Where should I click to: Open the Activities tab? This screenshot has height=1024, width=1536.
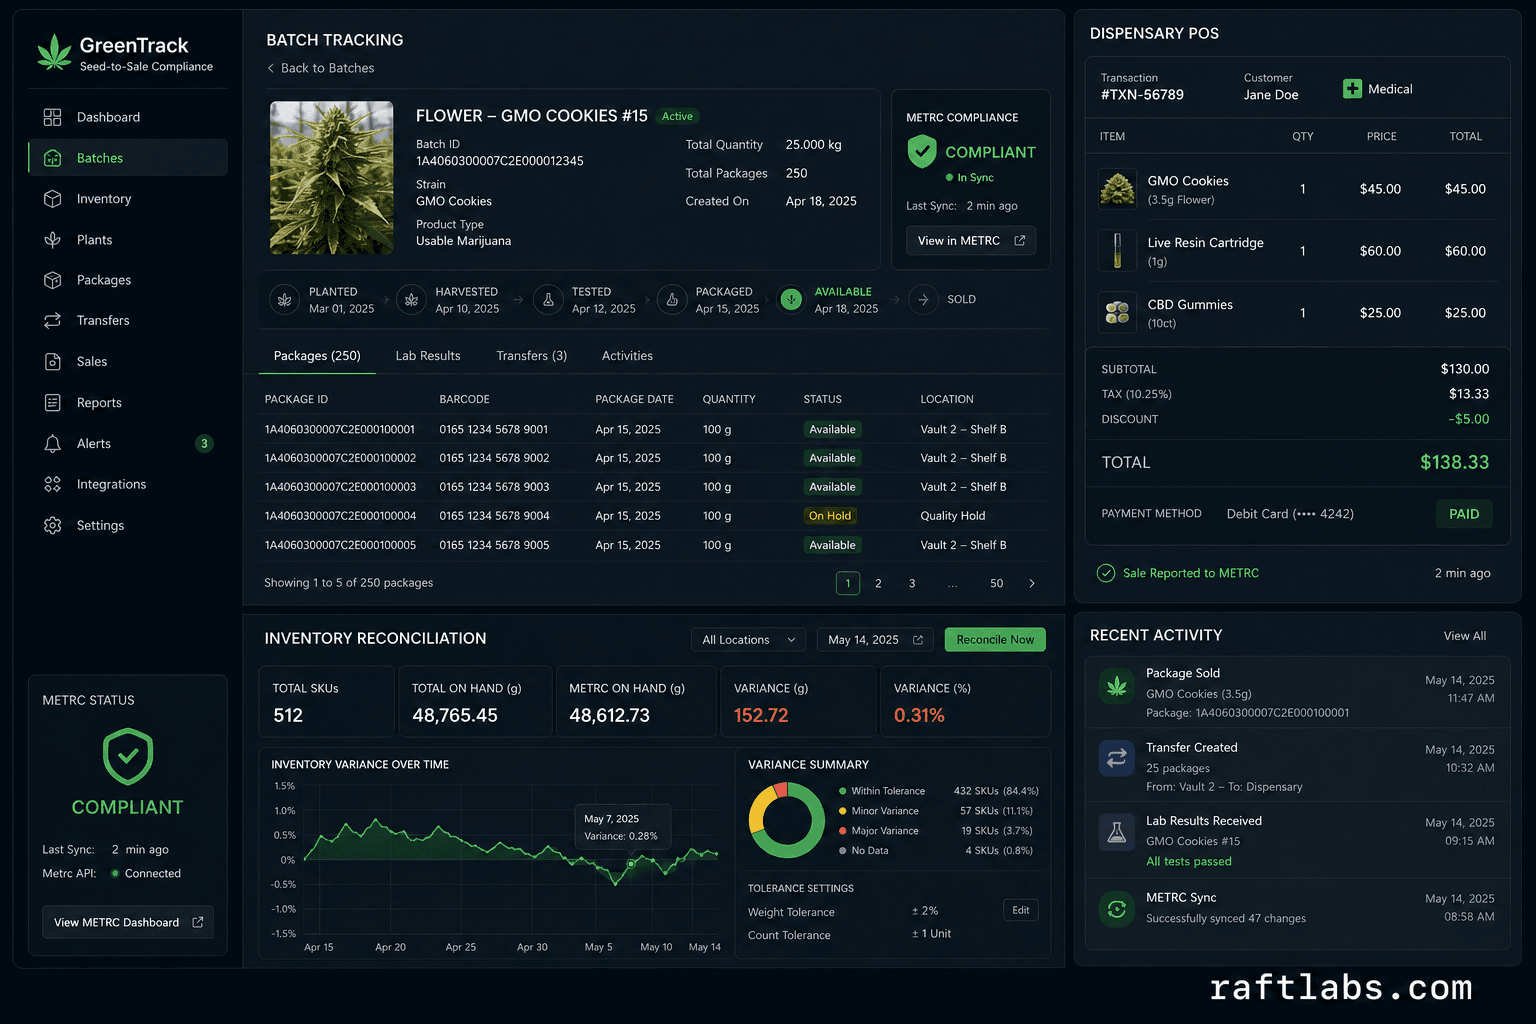(627, 356)
